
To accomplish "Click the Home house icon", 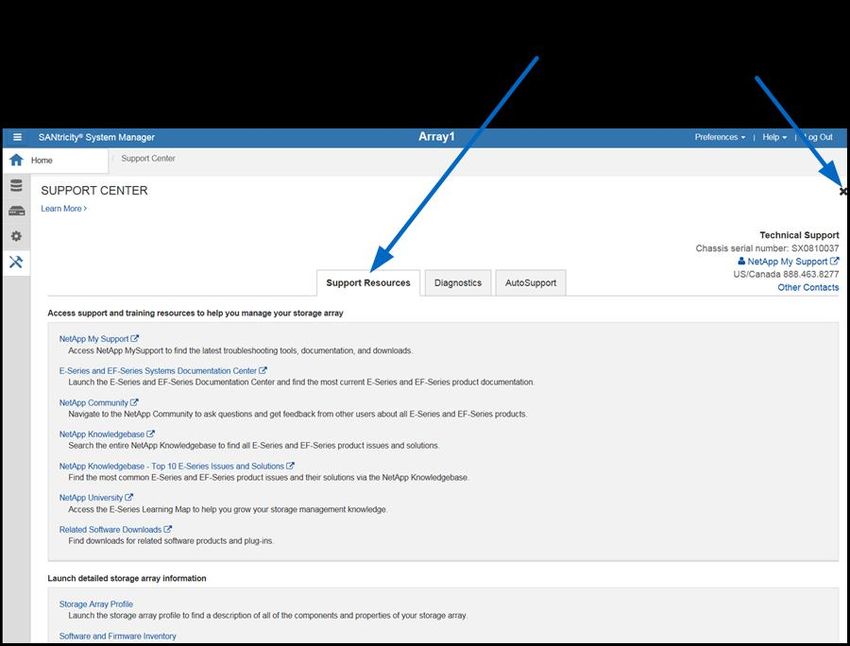I will [16, 160].
